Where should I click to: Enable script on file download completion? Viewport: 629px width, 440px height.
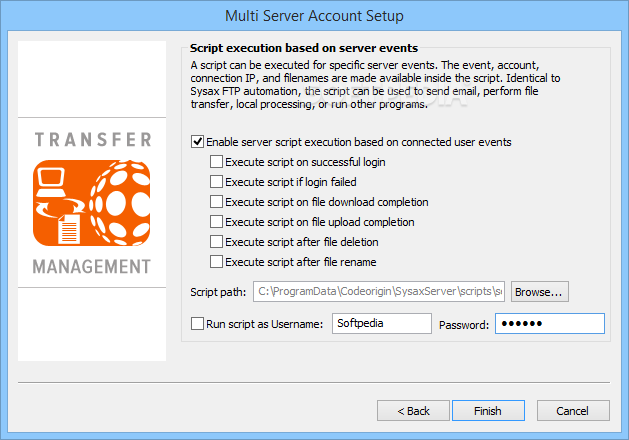point(217,202)
